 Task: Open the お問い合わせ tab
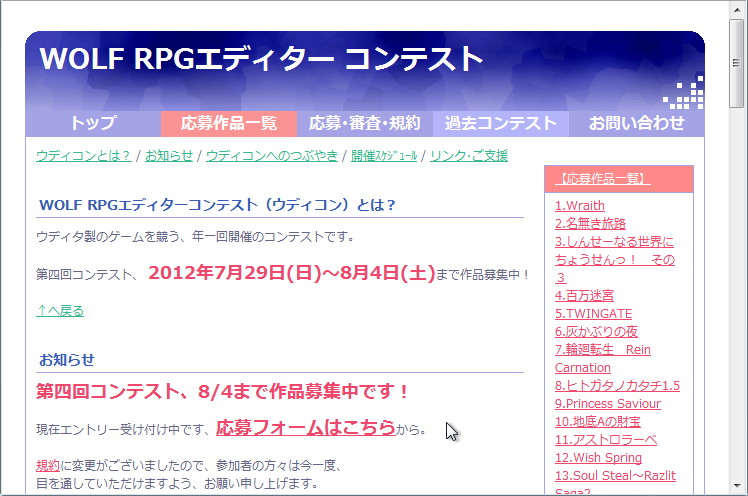tap(636, 124)
